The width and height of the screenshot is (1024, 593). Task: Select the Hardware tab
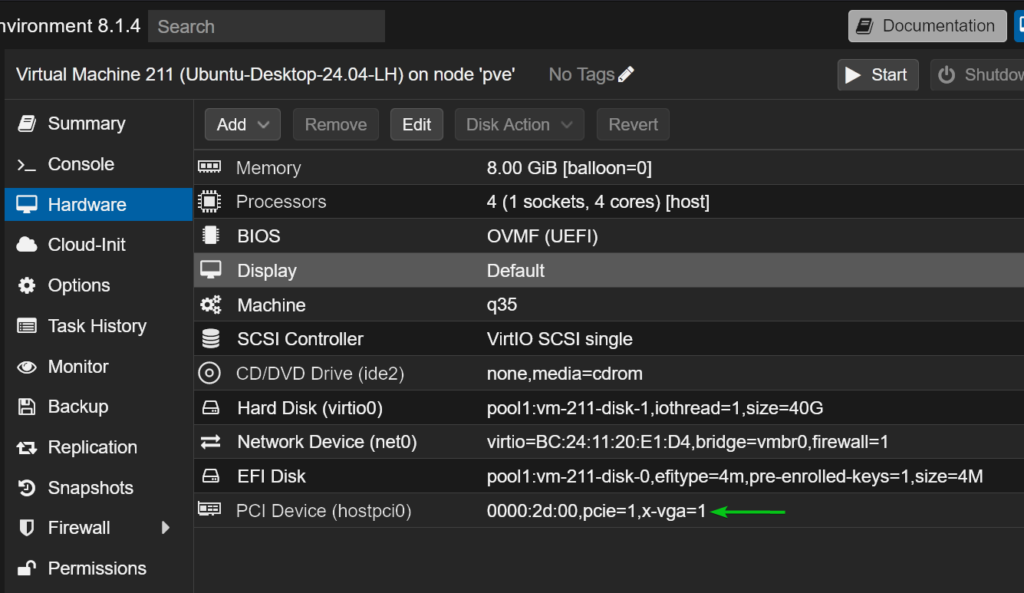(99, 204)
